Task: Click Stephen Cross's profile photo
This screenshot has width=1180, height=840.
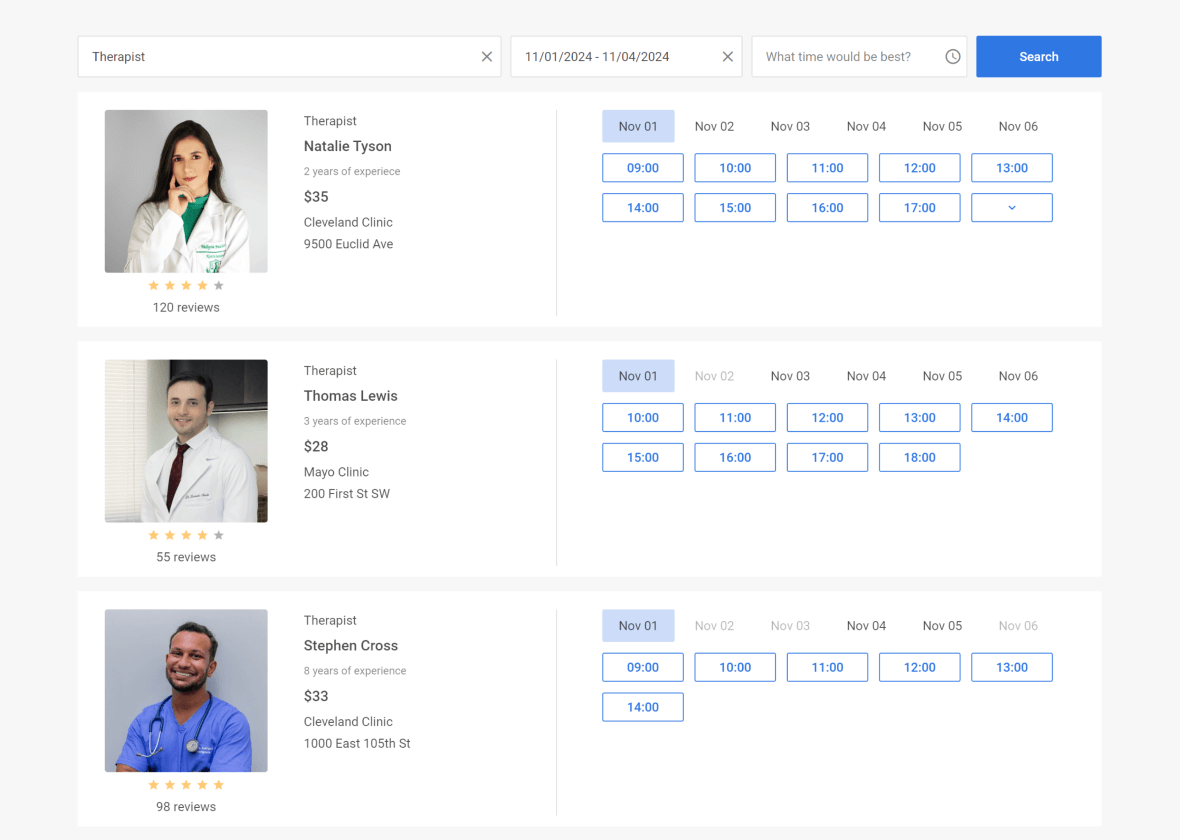Action: pyautogui.click(x=186, y=690)
